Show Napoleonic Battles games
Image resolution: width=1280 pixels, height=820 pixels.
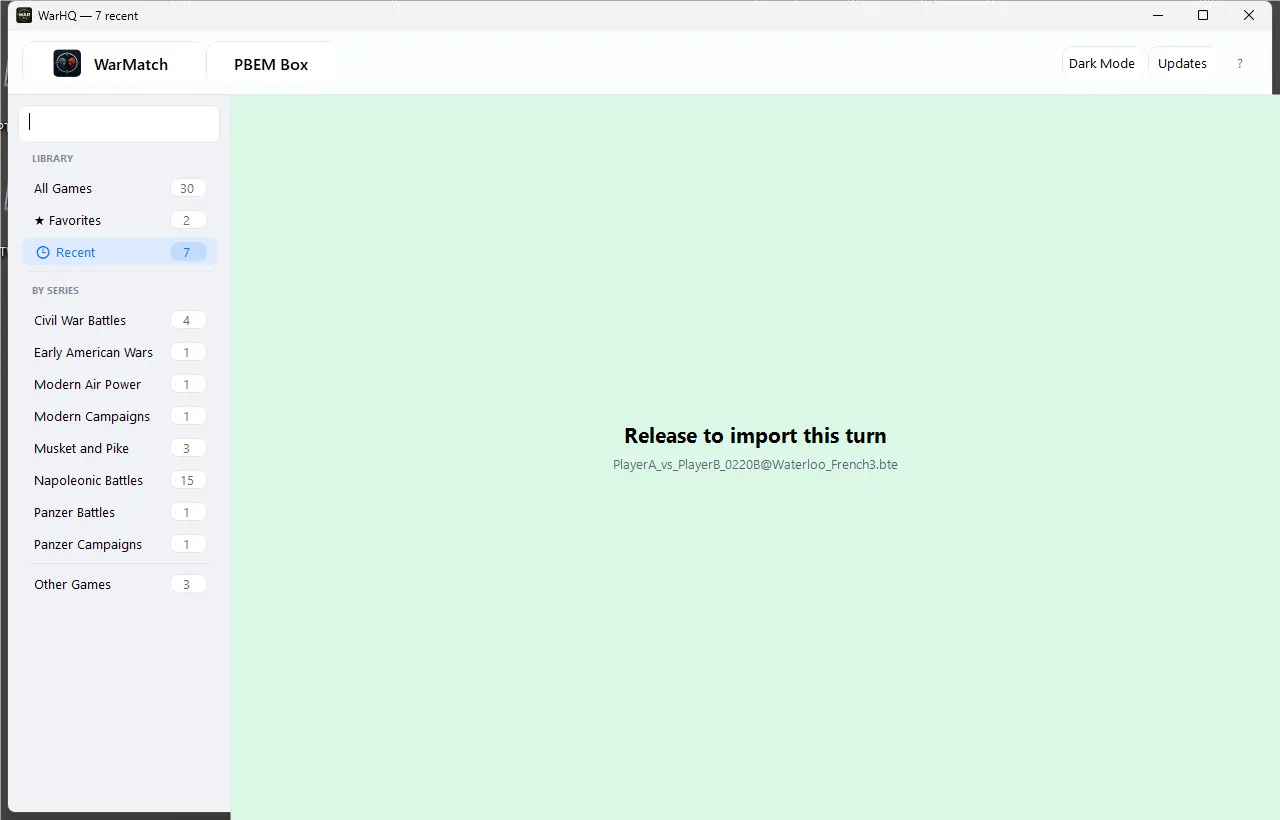(119, 480)
